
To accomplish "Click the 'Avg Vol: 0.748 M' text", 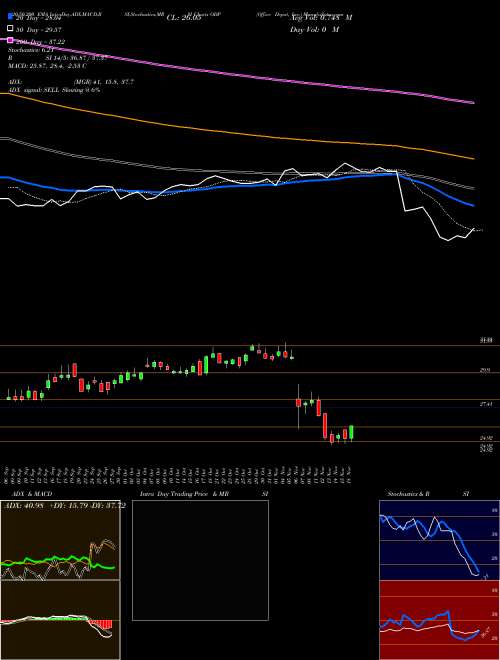I will [322, 18].
